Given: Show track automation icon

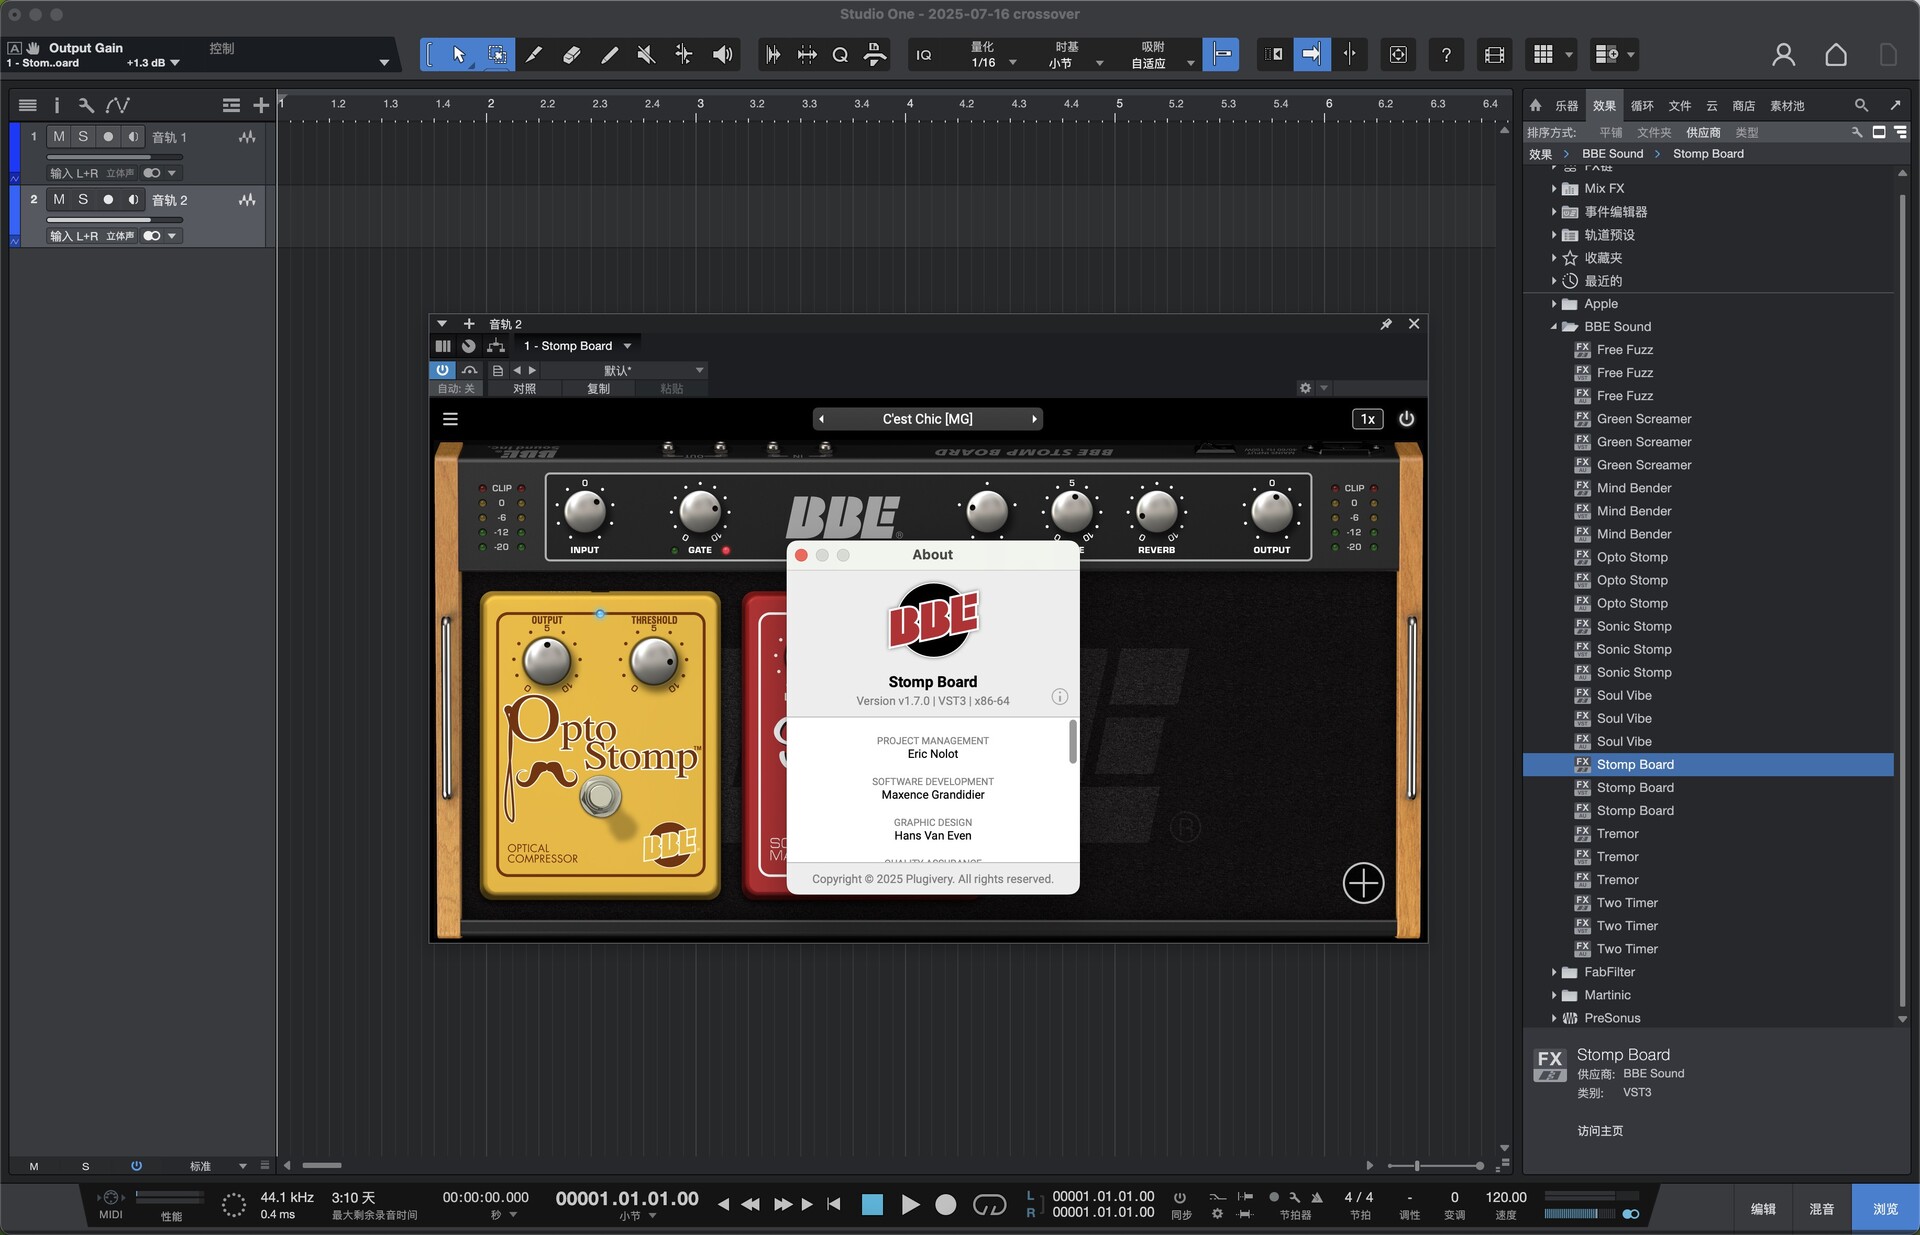Looking at the screenshot, I should [118, 105].
